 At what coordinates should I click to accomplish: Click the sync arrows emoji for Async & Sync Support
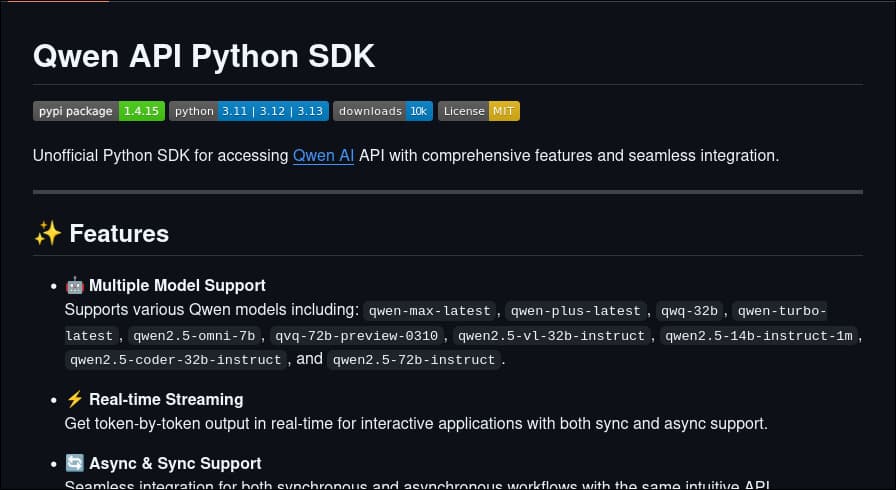click(x=74, y=464)
